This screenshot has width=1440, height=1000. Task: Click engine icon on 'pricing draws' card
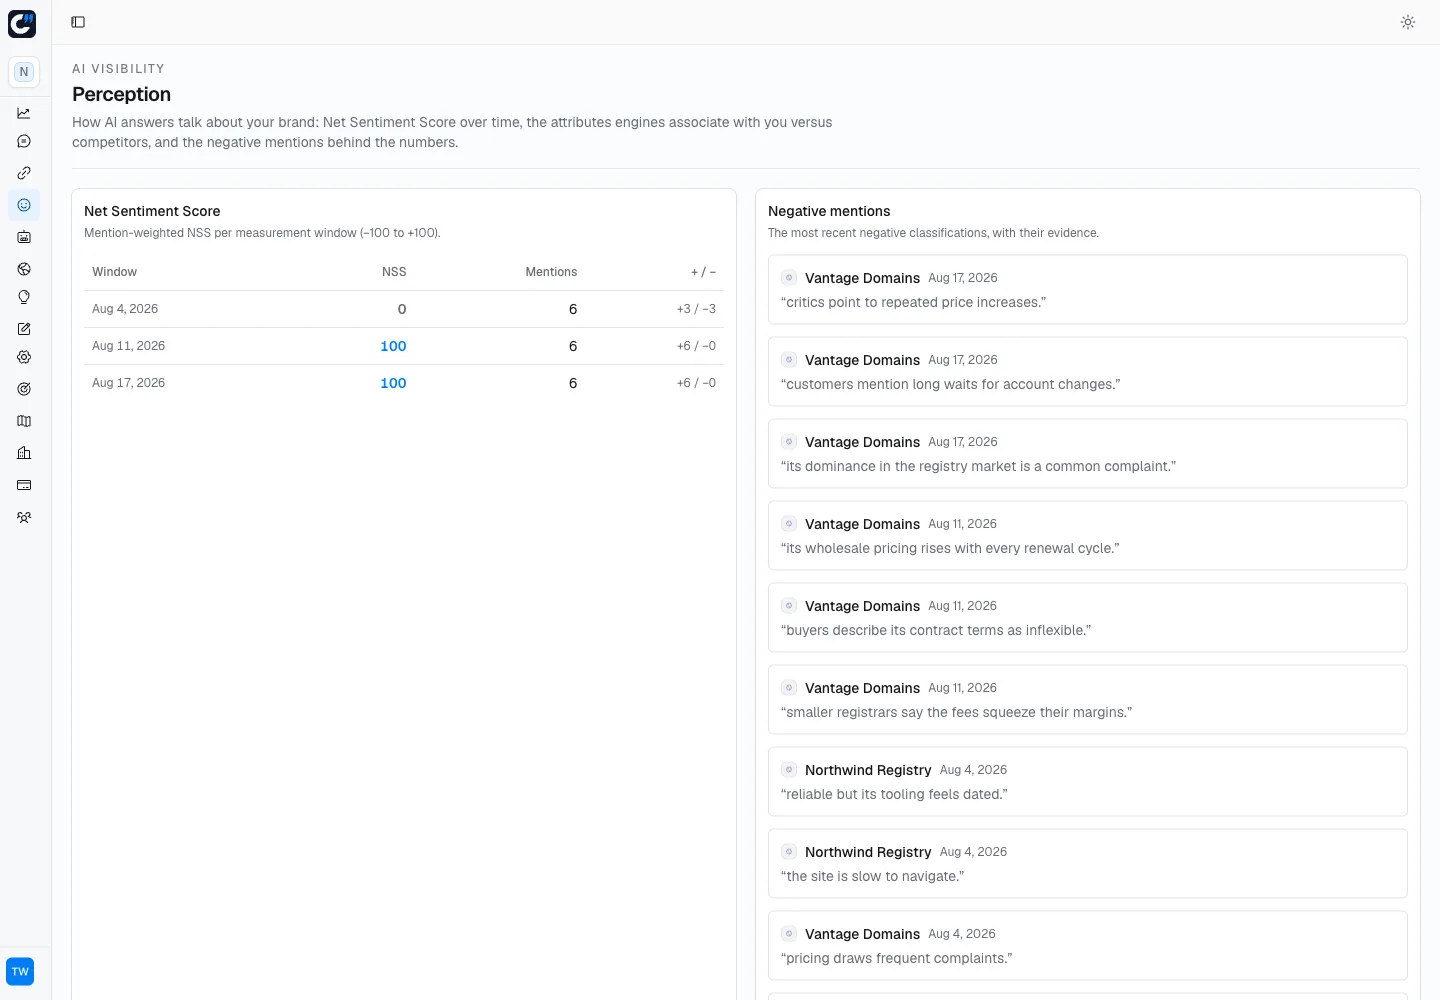789,934
